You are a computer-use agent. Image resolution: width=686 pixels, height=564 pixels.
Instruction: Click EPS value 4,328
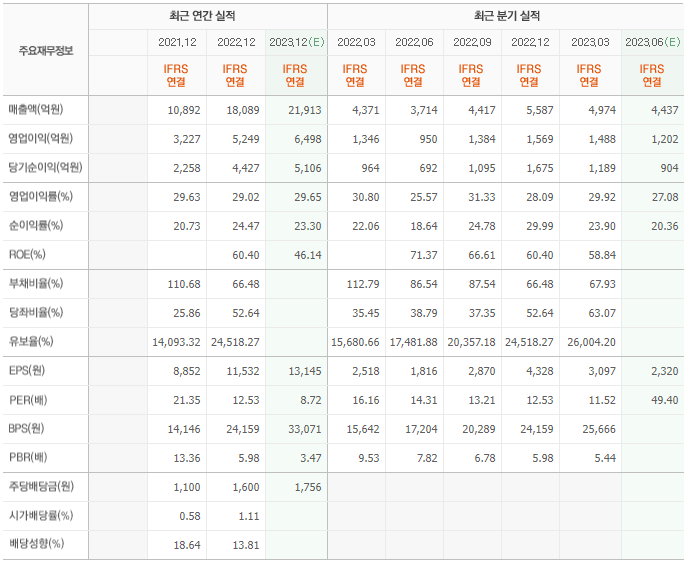click(539, 371)
